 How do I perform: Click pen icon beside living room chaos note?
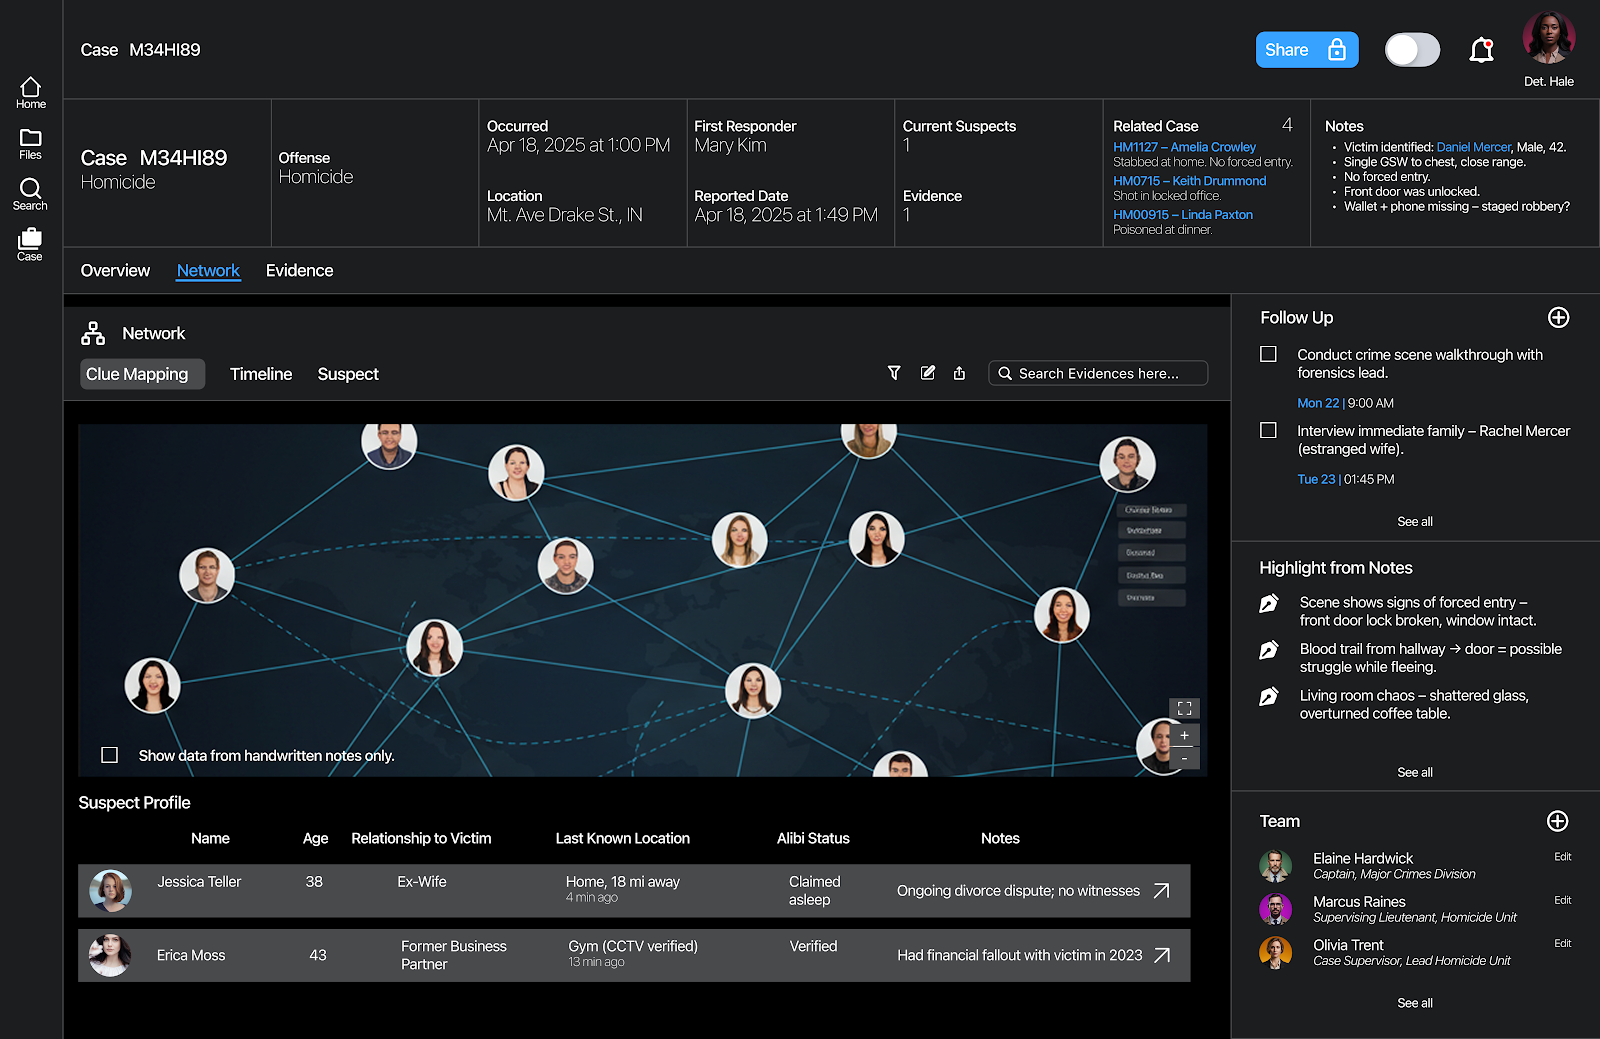1268,696
